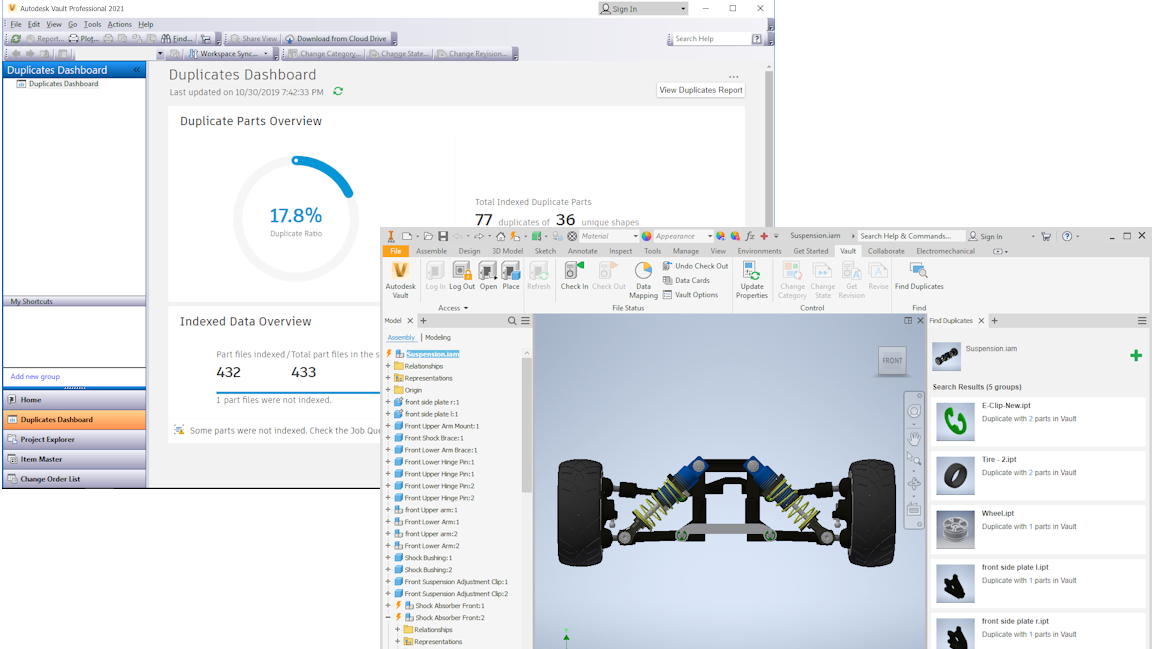The image size is (1152, 649).
Task: Click Search Help & Commands field
Action: (909, 236)
